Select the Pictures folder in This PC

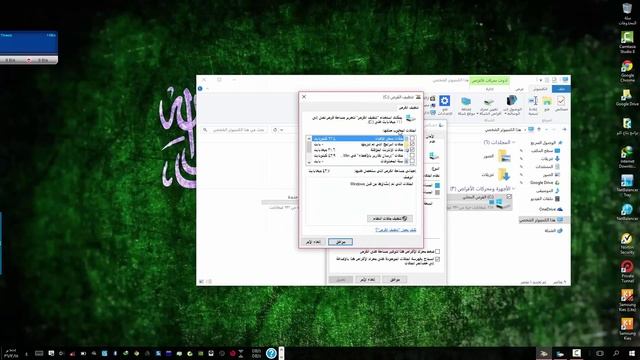coord(496,156)
